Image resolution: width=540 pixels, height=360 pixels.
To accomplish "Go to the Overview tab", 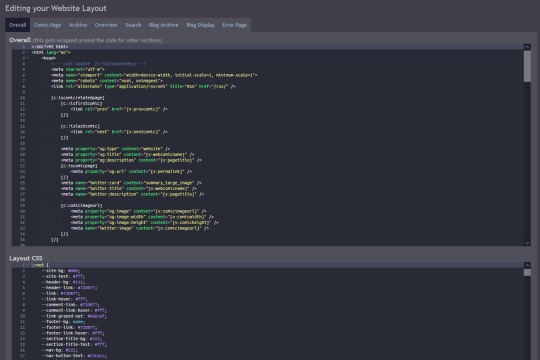I will click(106, 25).
